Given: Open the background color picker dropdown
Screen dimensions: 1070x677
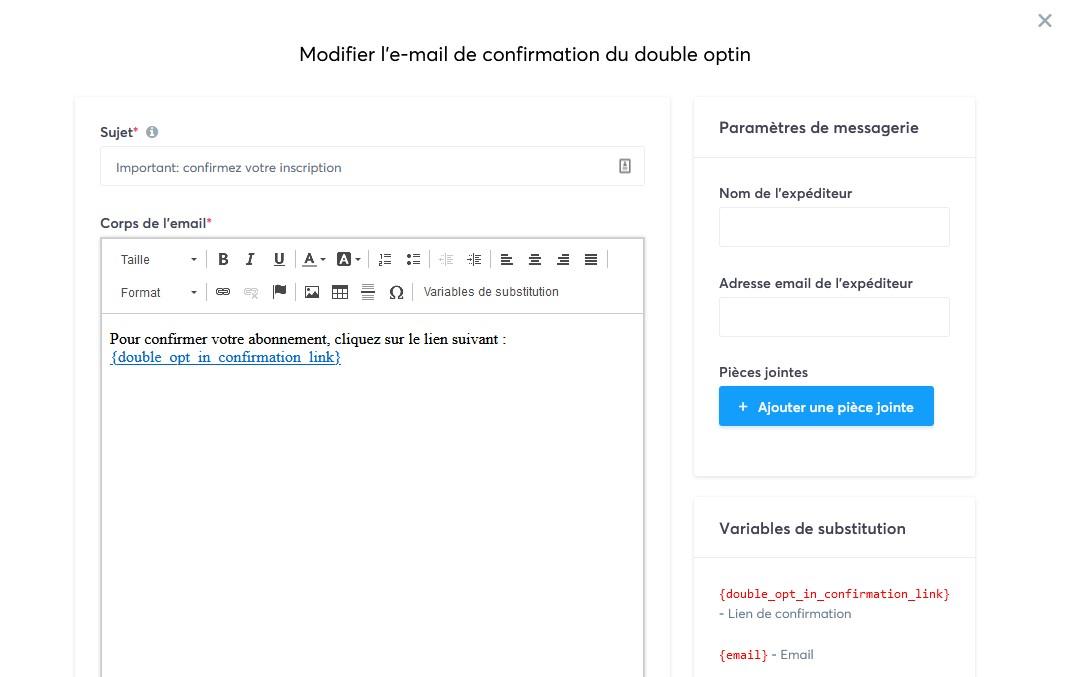Looking at the screenshot, I should click(348, 259).
